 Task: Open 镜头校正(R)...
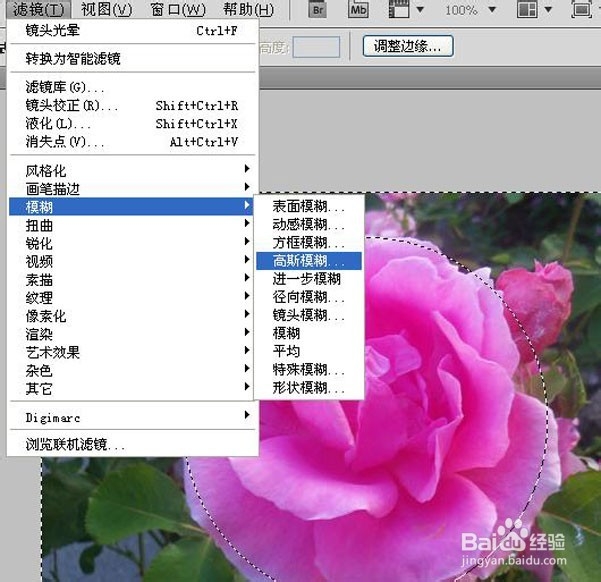point(131,105)
